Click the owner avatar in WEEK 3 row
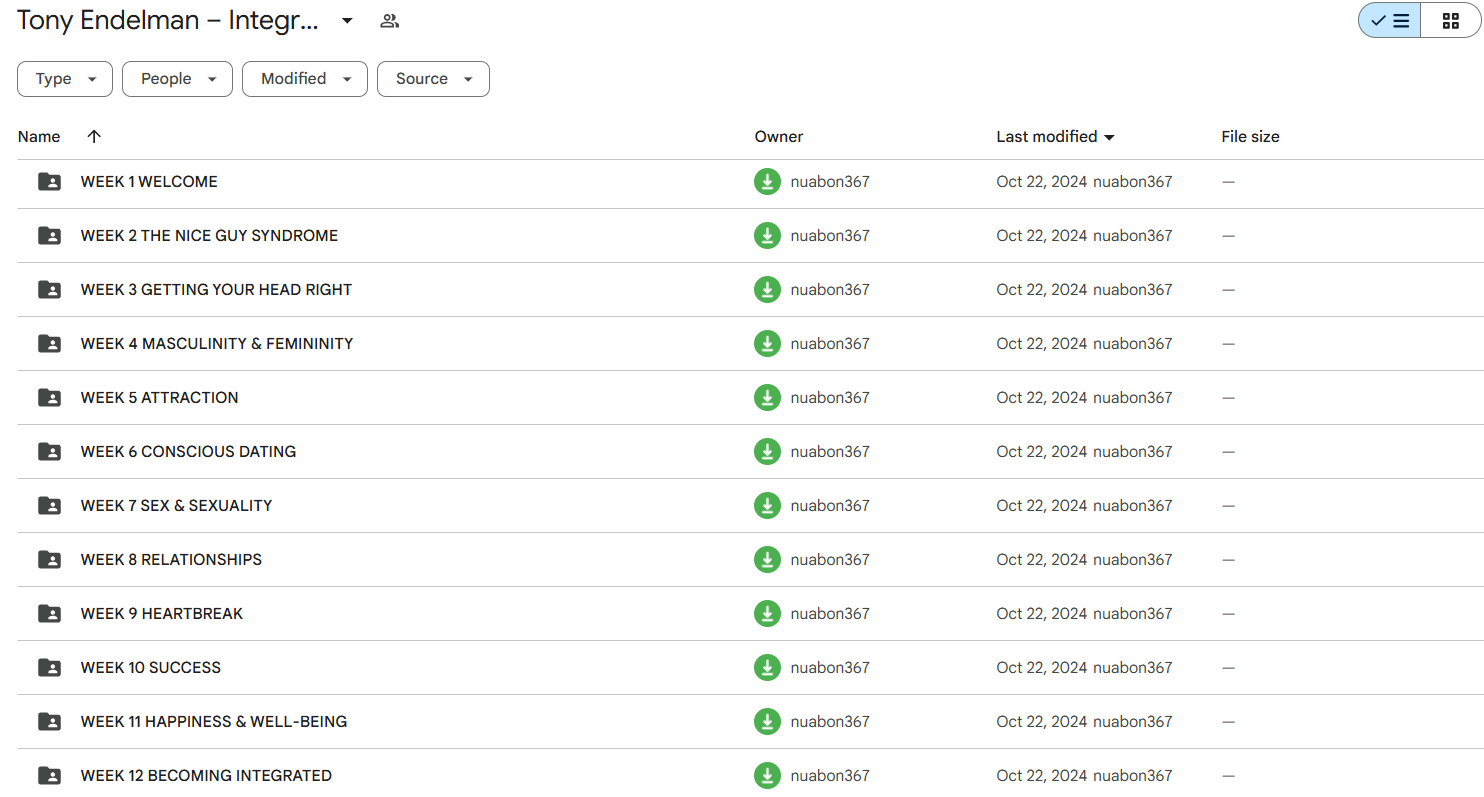 [767, 290]
